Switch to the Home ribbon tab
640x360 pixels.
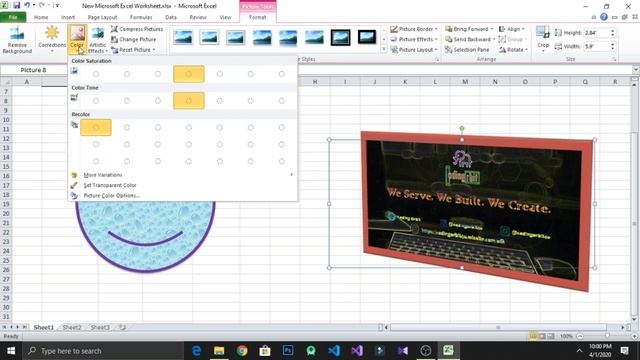coord(41,17)
